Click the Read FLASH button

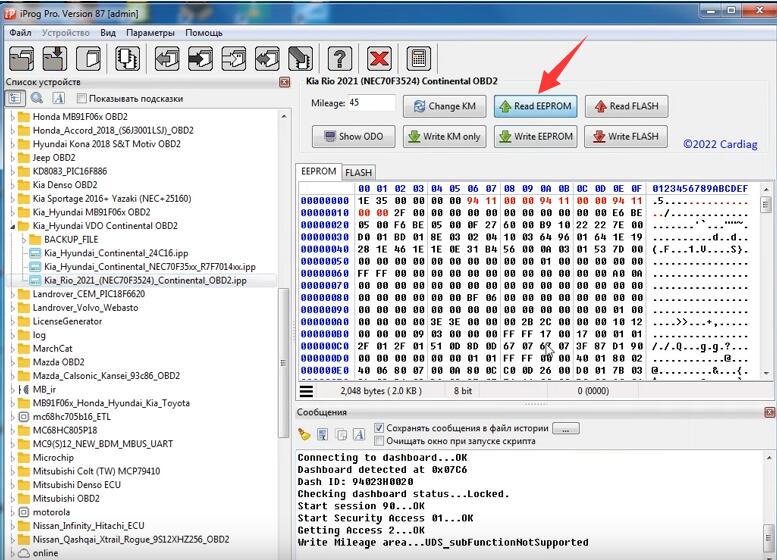pyautogui.click(x=627, y=106)
